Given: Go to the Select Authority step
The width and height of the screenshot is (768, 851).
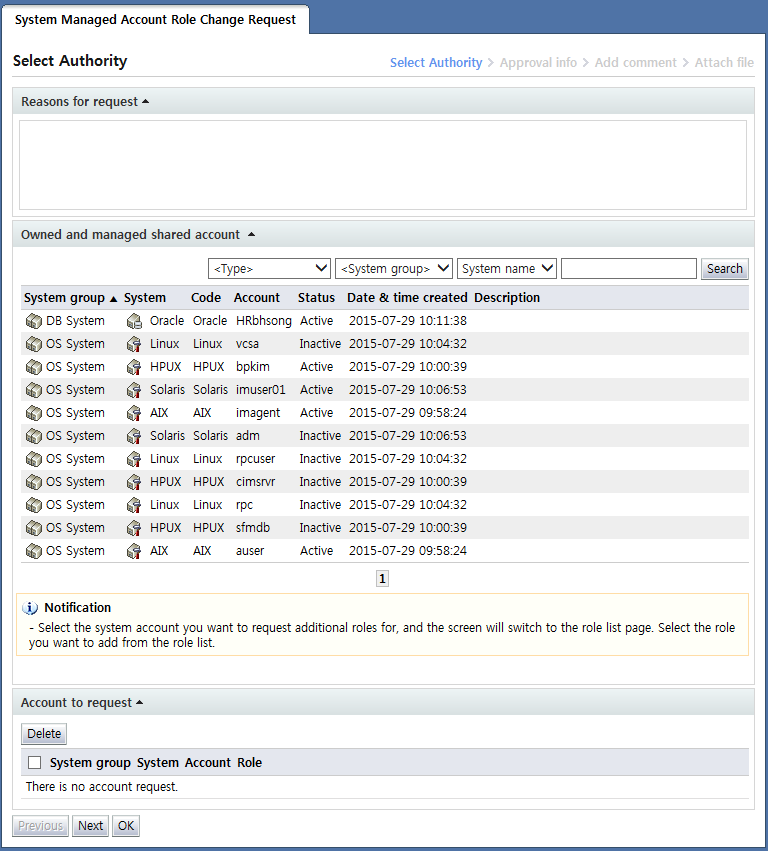Looking at the screenshot, I should point(435,62).
